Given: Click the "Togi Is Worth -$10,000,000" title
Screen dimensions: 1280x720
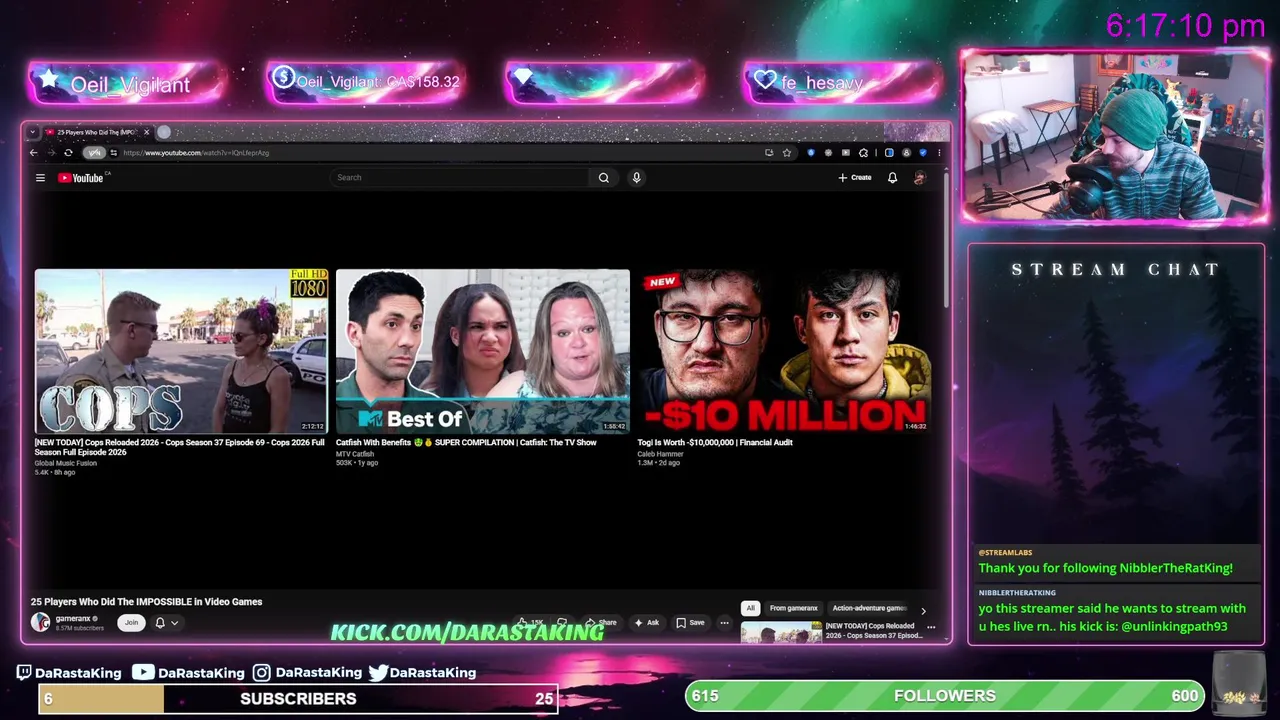Looking at the screenshot, I should coord(715,442).
